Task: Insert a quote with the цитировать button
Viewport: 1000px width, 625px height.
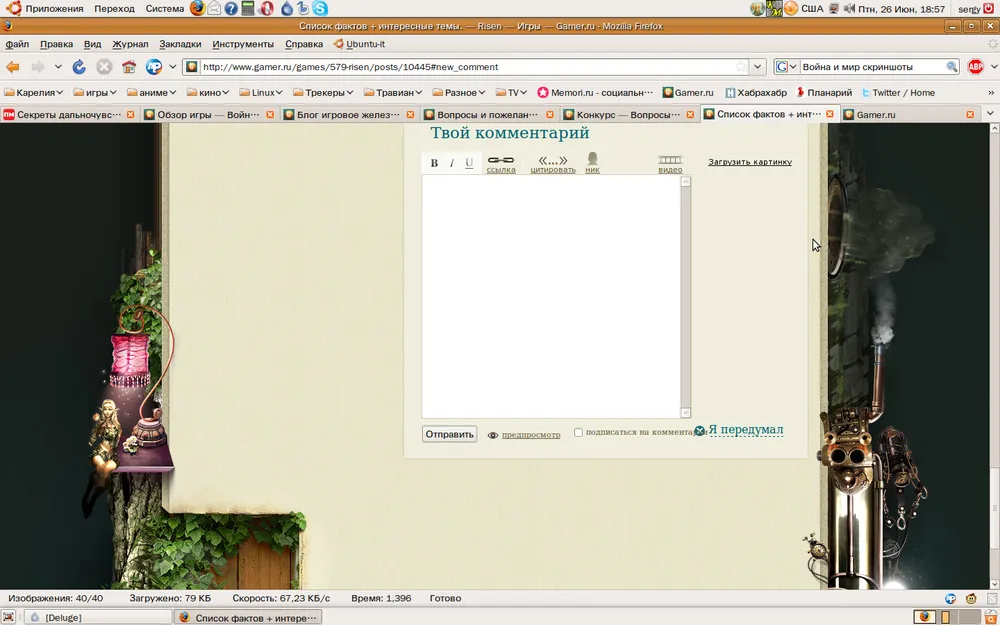Action: tap(553, 163)
